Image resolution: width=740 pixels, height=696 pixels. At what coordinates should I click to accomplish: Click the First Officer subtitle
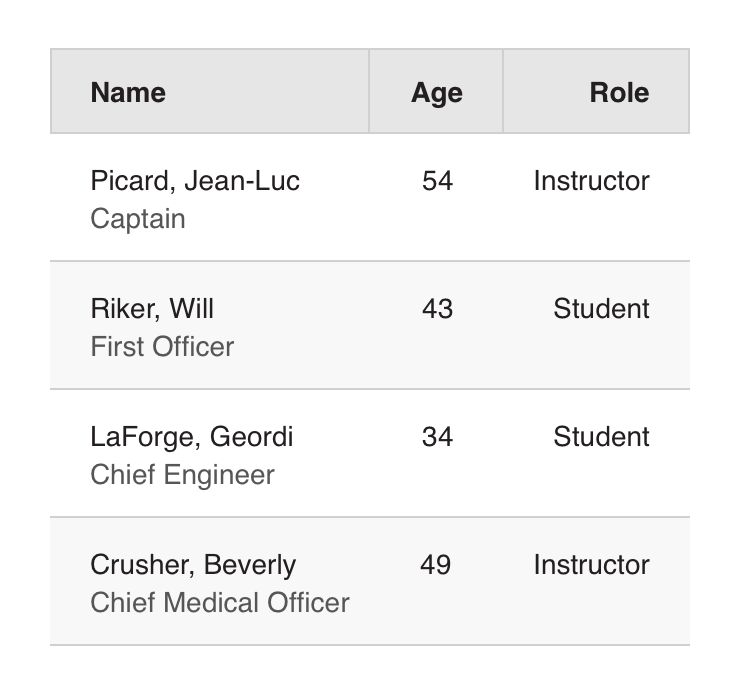pos(162,347)
